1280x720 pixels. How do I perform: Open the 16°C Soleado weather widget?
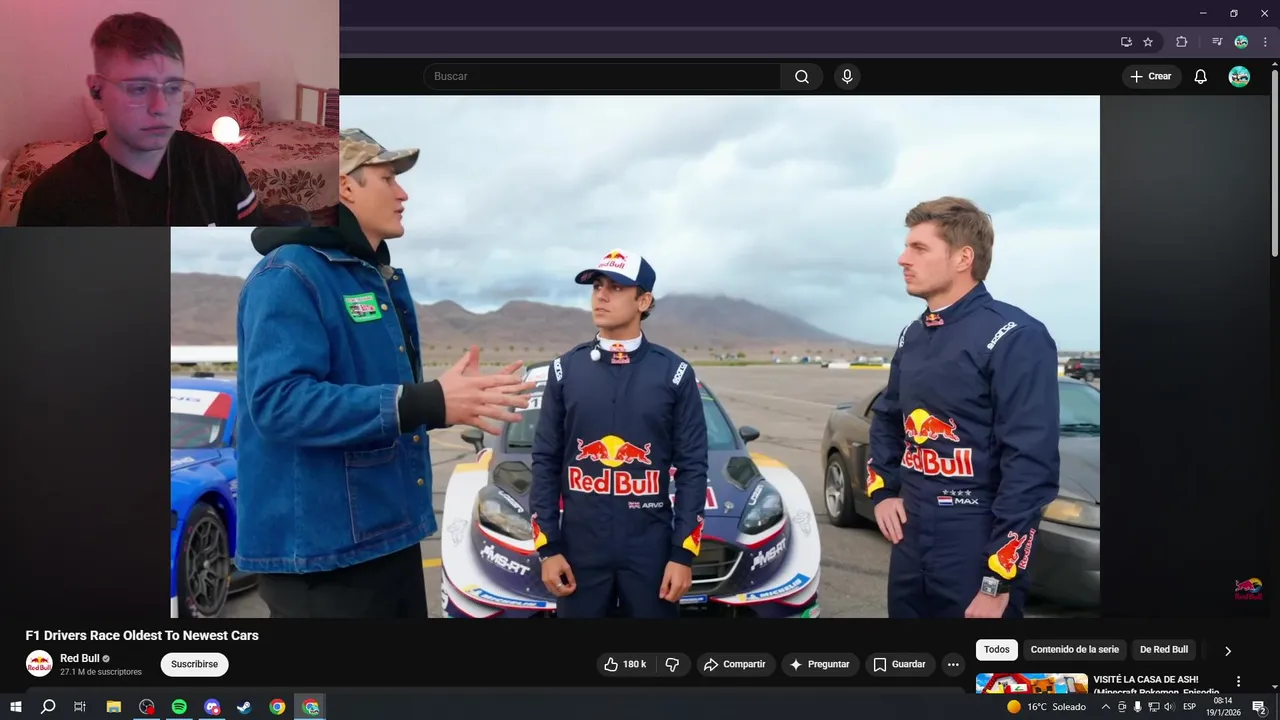pyautogui.click(x=1046, y=707)
